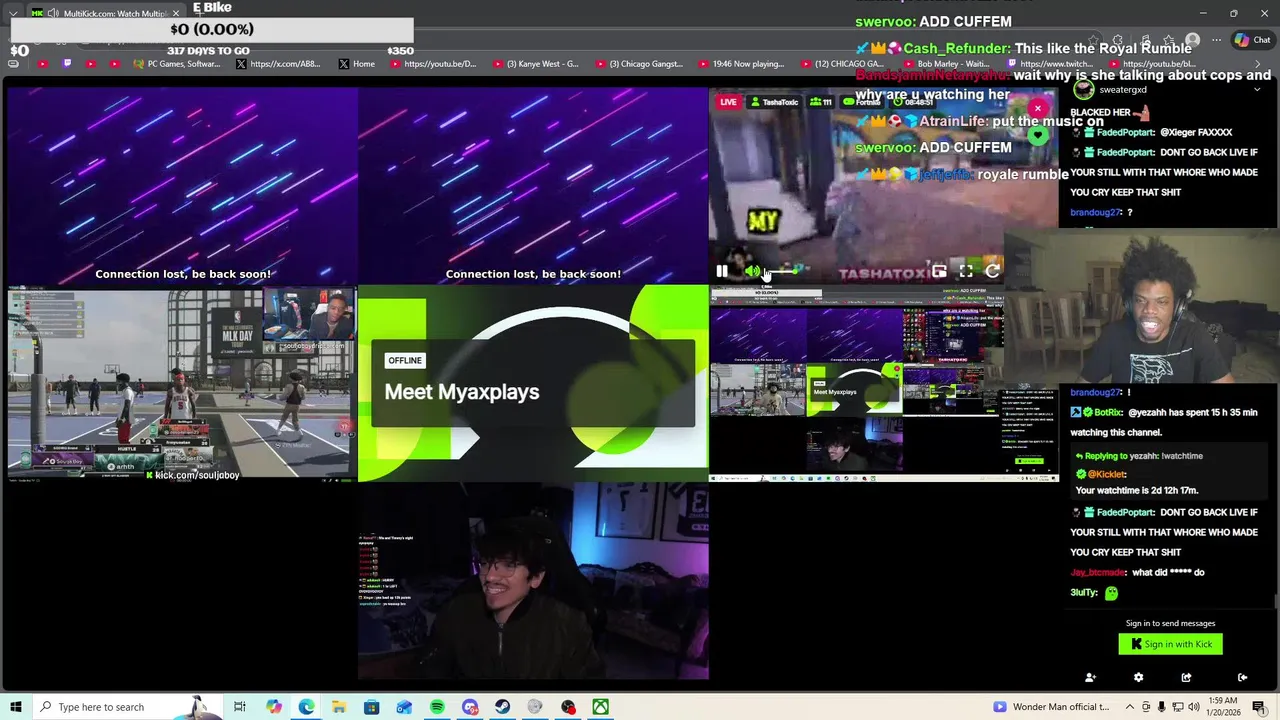Launch Copilot from the taskbar
Screen dimensions: 1280x720
pyautogui.click(x=273, y=707)
